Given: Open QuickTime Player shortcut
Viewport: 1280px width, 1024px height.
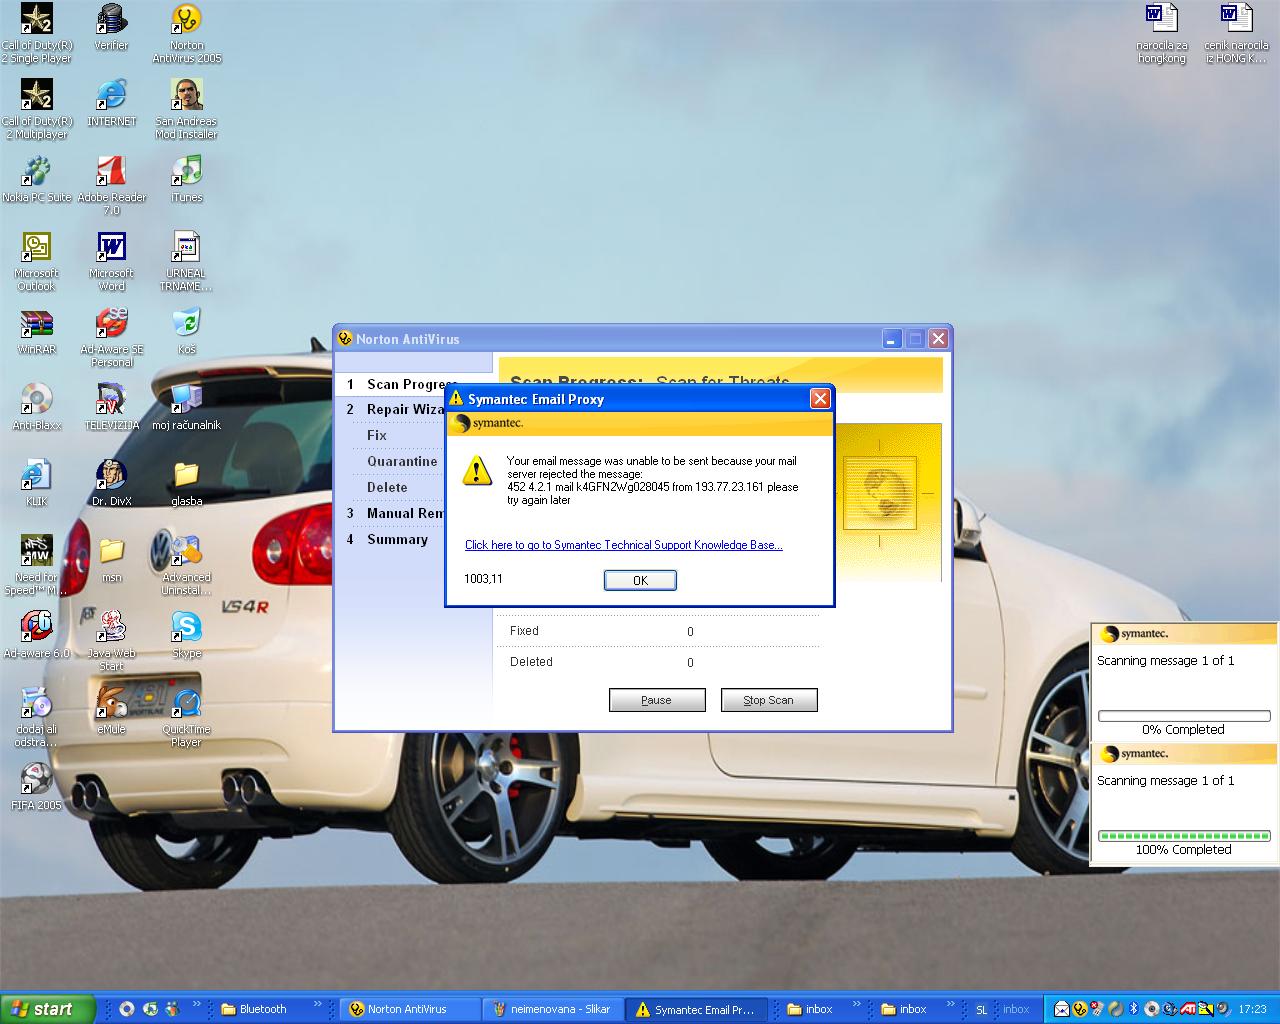Looking at the screenshot, I should pos(187,717).
